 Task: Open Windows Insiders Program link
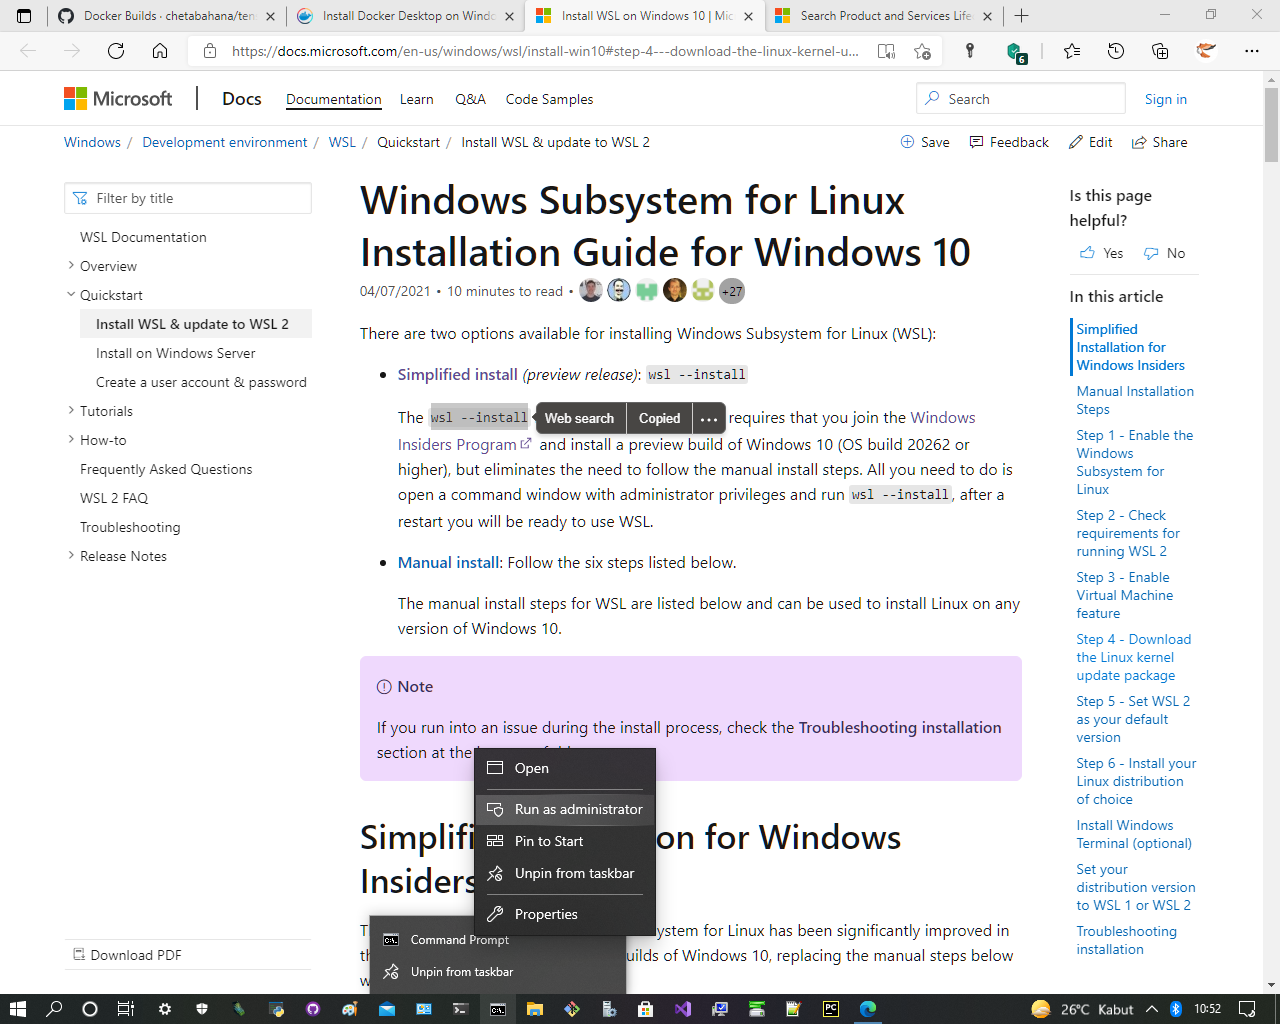click(687, 431)
